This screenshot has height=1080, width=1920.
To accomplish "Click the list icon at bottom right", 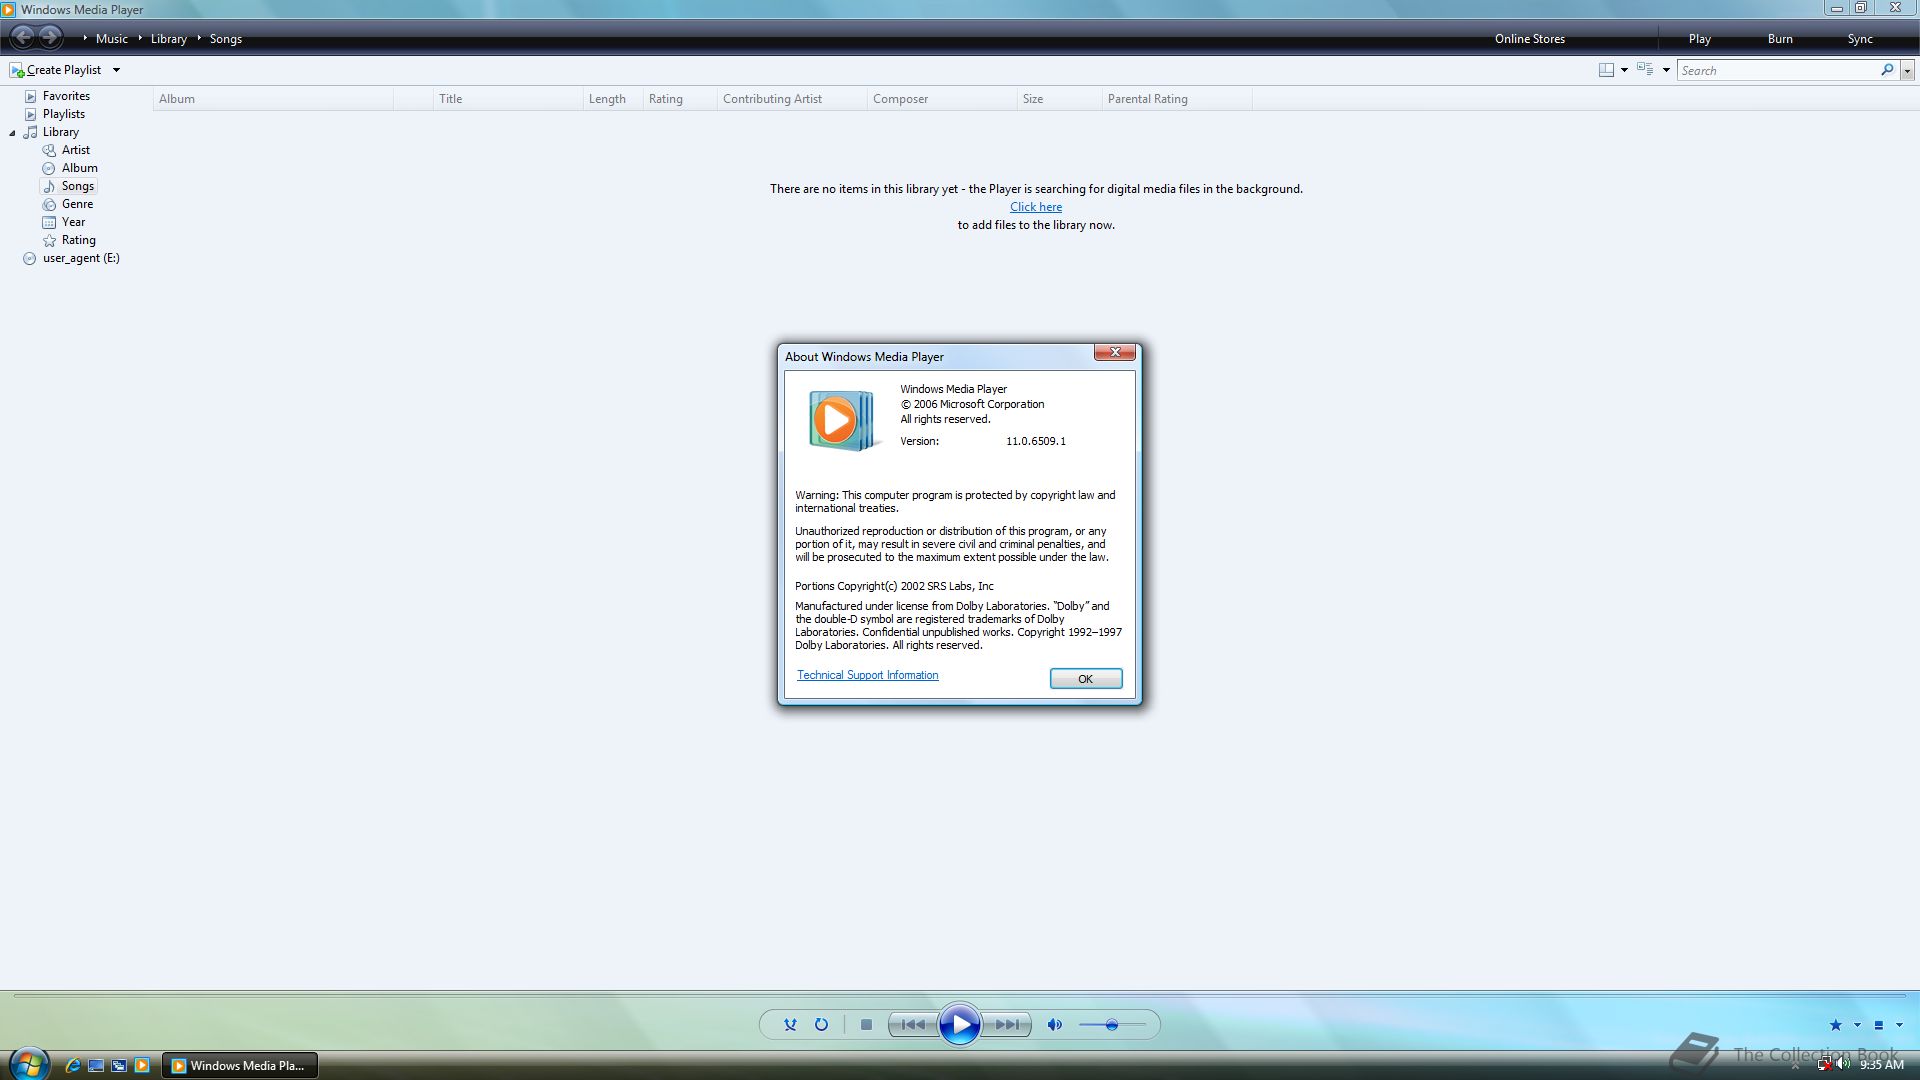I will (1878, 1025).
